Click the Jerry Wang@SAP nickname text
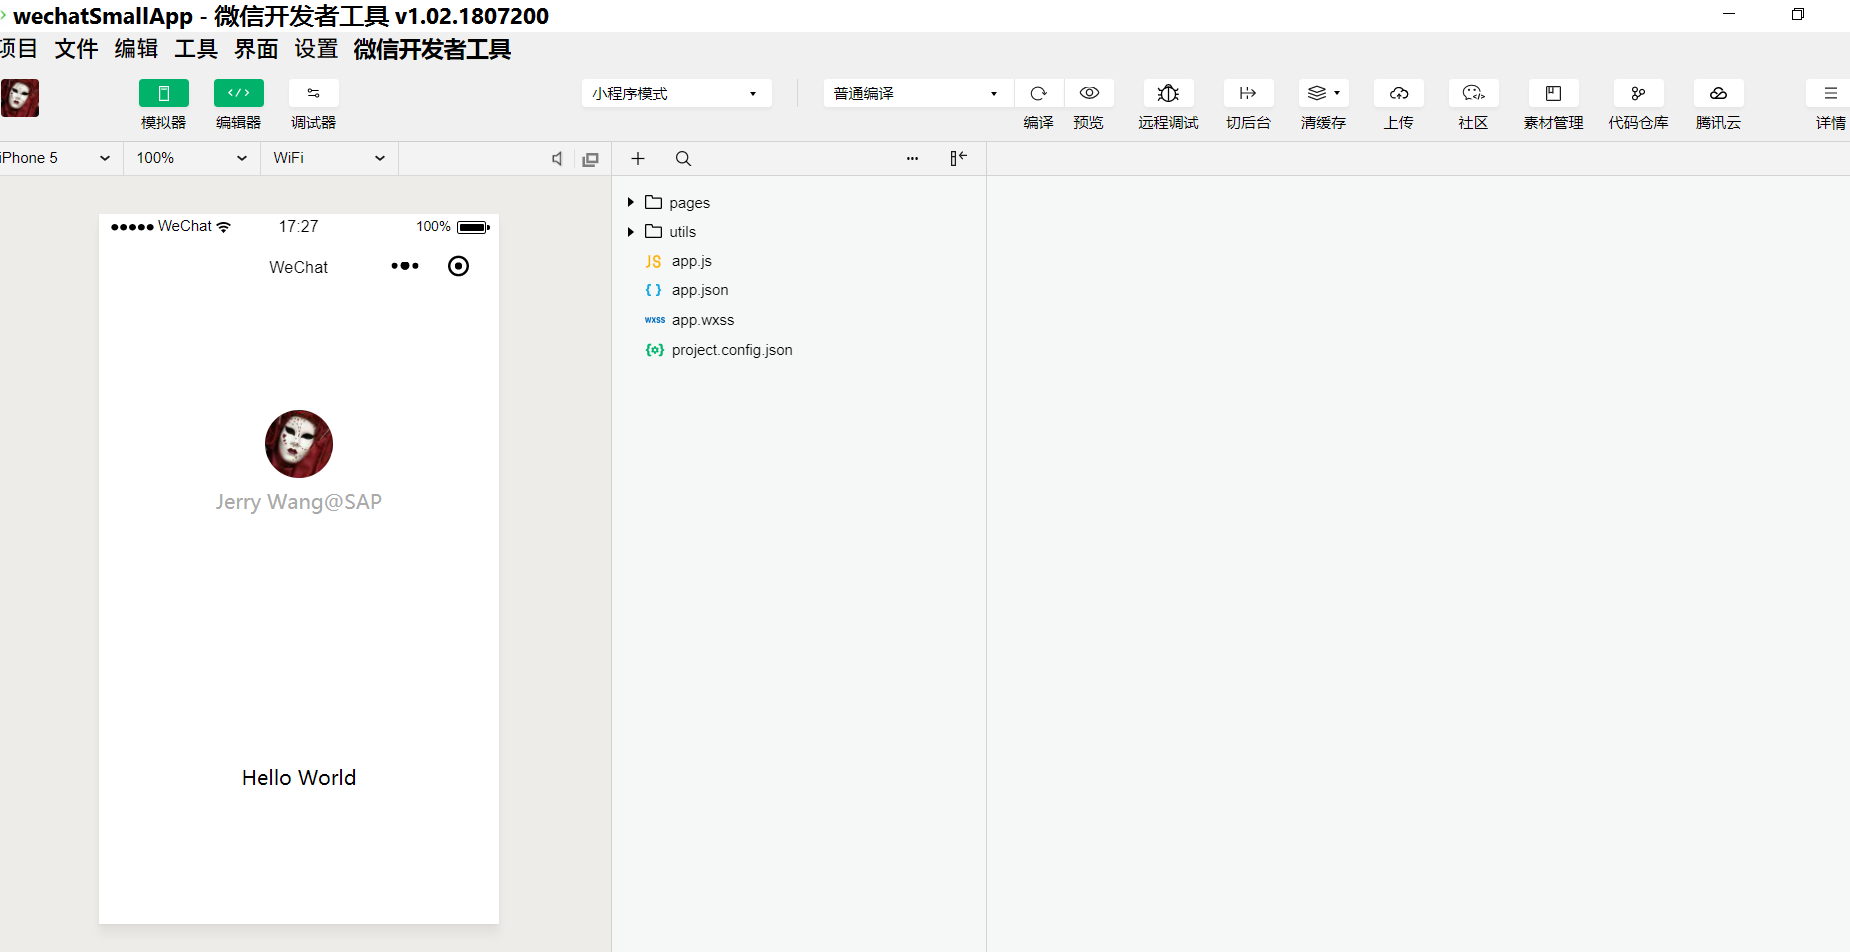Viewport: 1850px width, 952px height. [x=299, y=502]
